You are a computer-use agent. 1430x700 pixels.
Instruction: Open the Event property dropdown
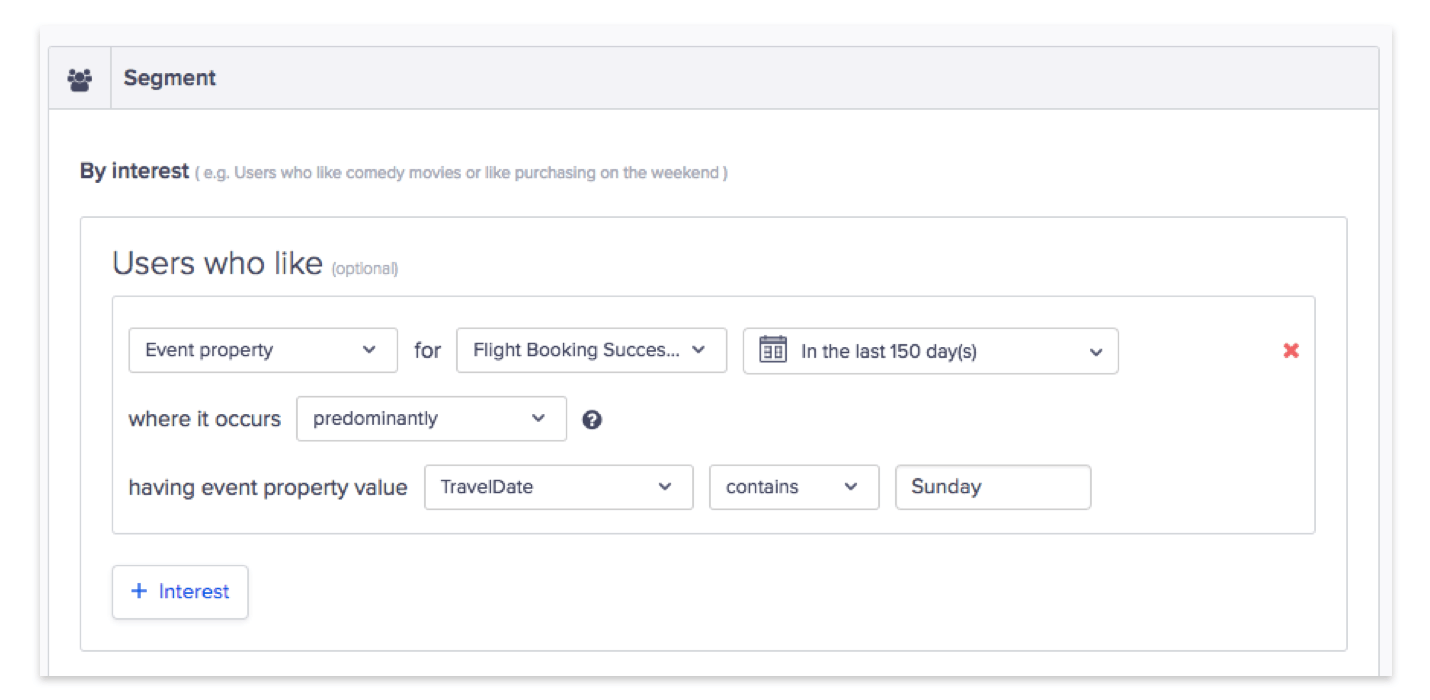[263, 350]
